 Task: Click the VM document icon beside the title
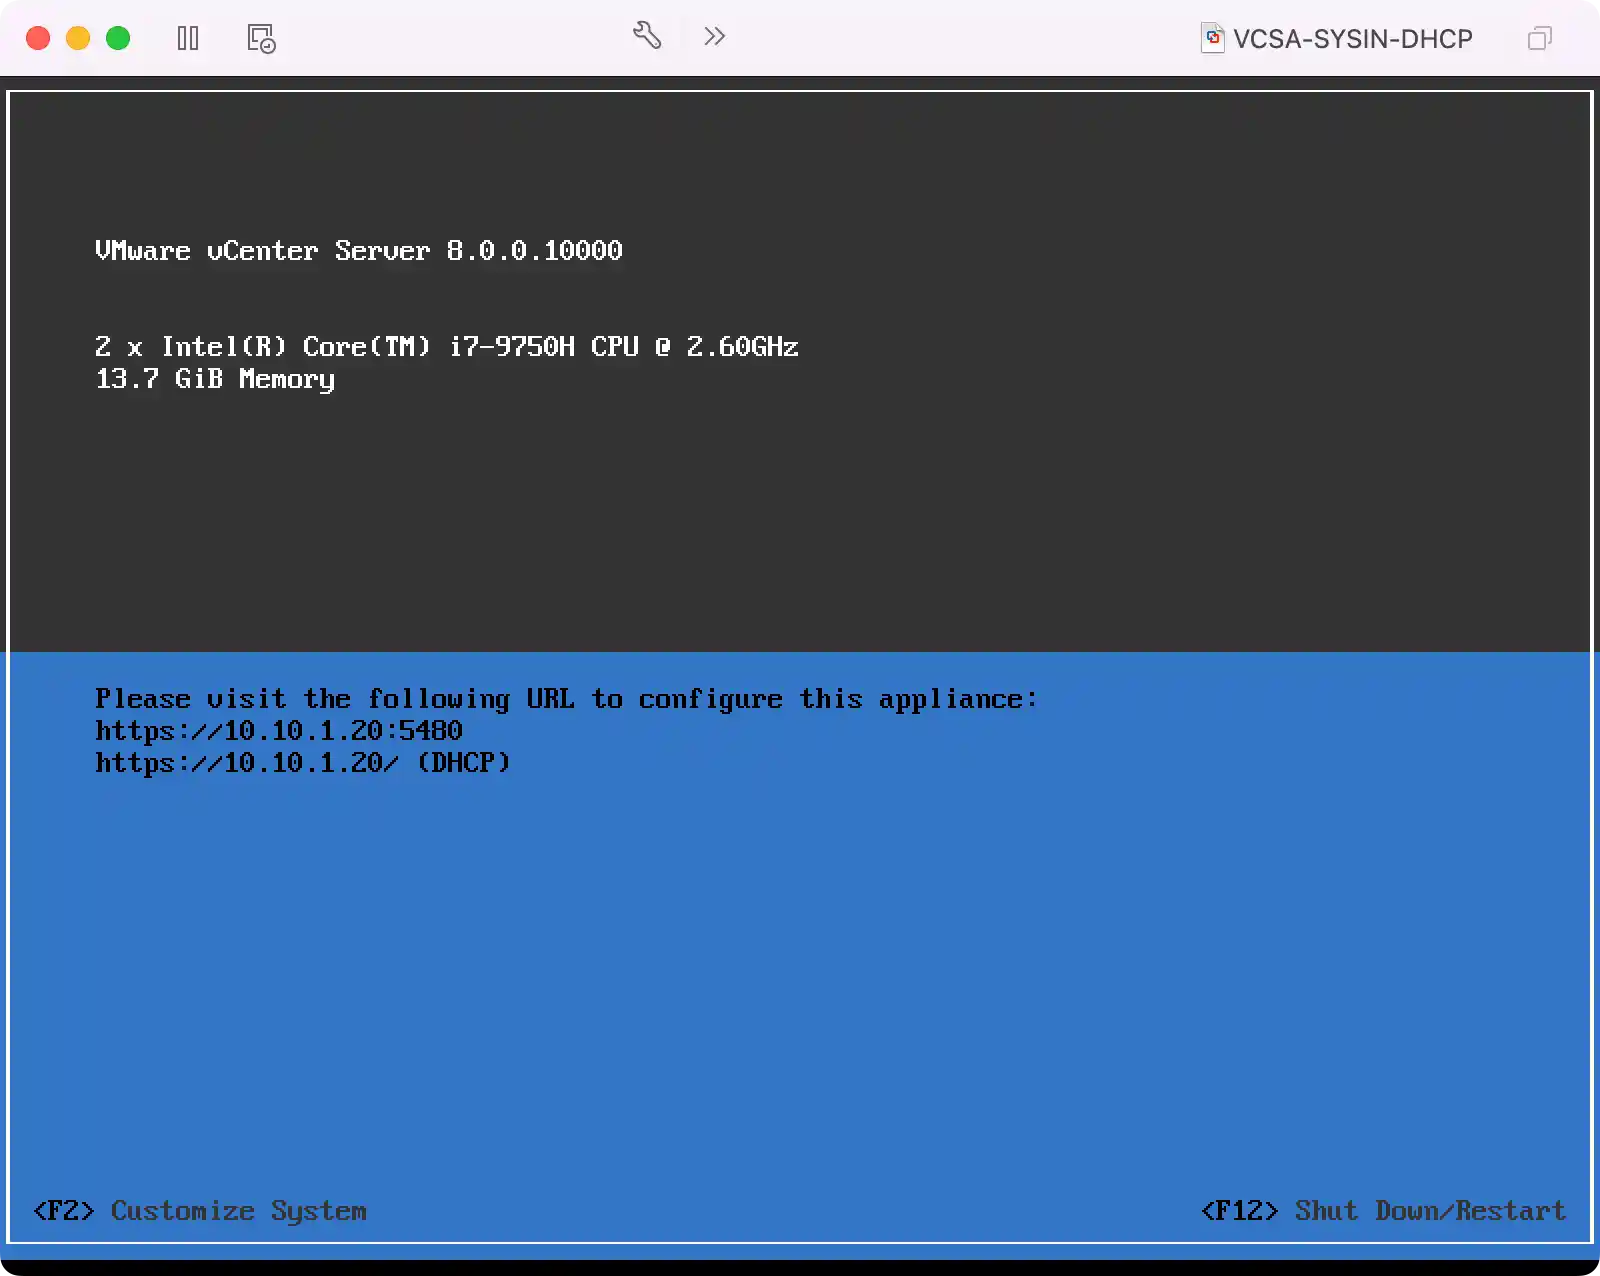click(1213, 38)
